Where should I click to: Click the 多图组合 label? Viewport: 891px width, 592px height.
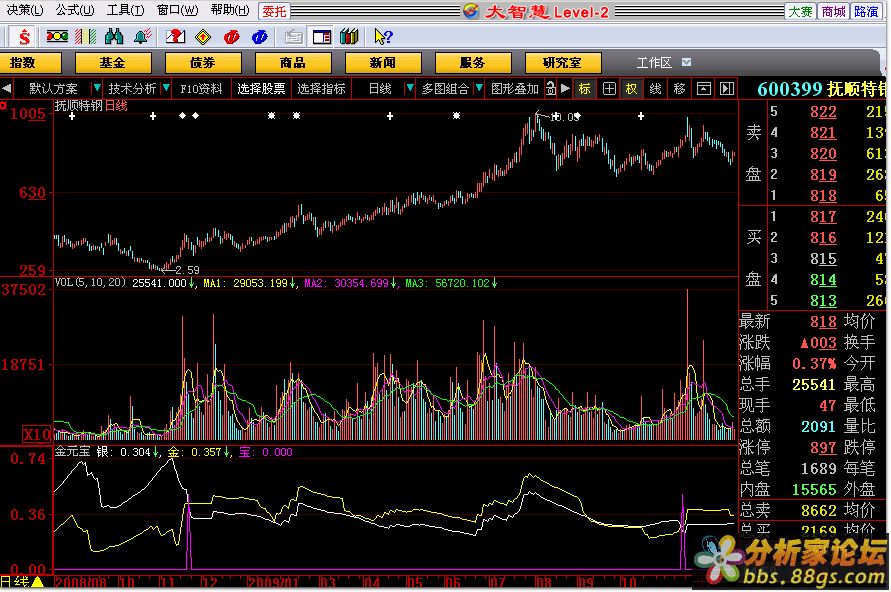446,89
